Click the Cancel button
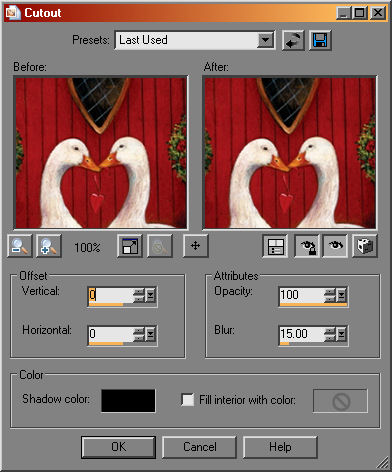The height and width of the screenshot is (472, 392). tap(199, 447)
